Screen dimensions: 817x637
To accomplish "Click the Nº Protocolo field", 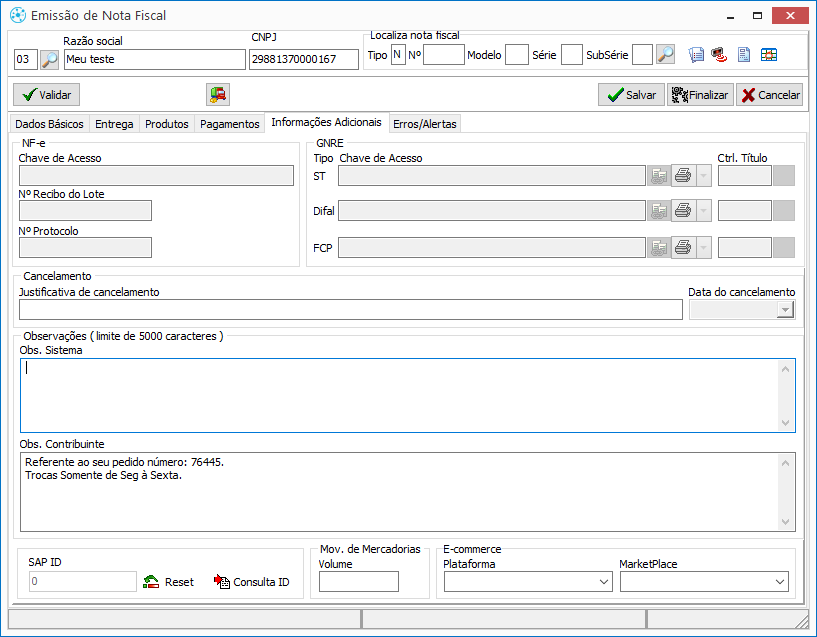I will coord(85,248).
